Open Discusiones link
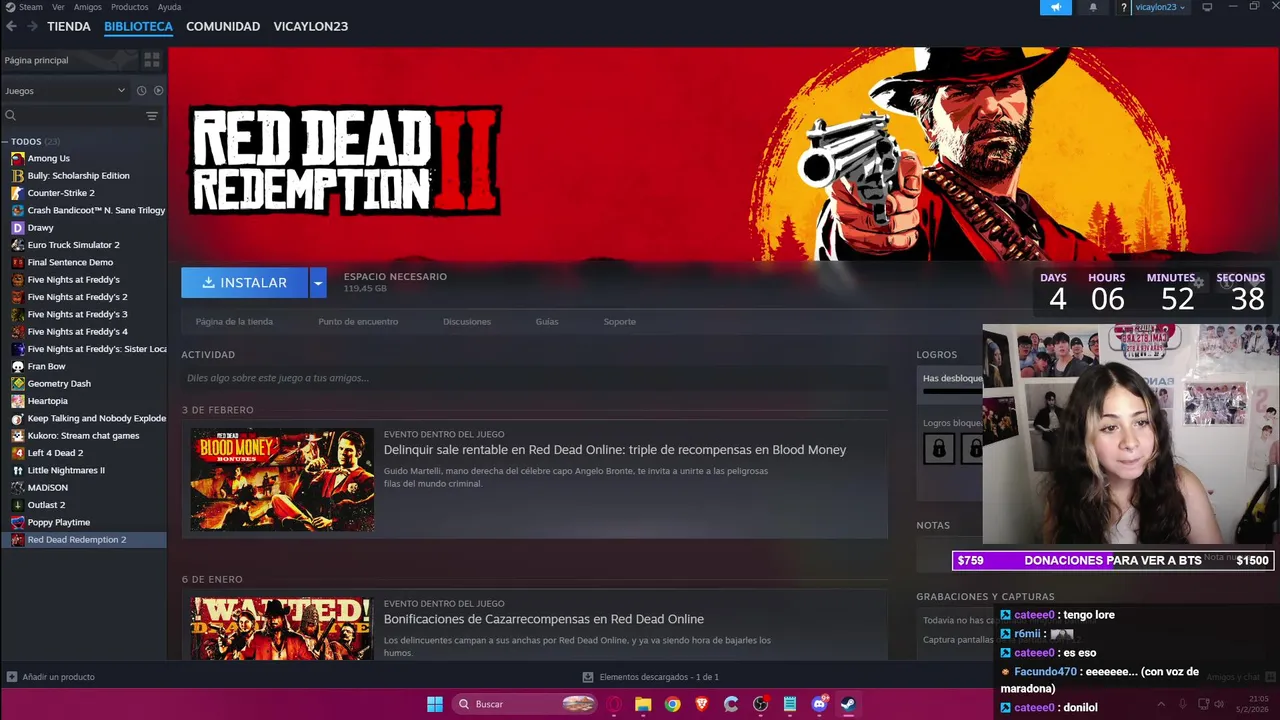The image size is (1280, 720). point(467,322)
